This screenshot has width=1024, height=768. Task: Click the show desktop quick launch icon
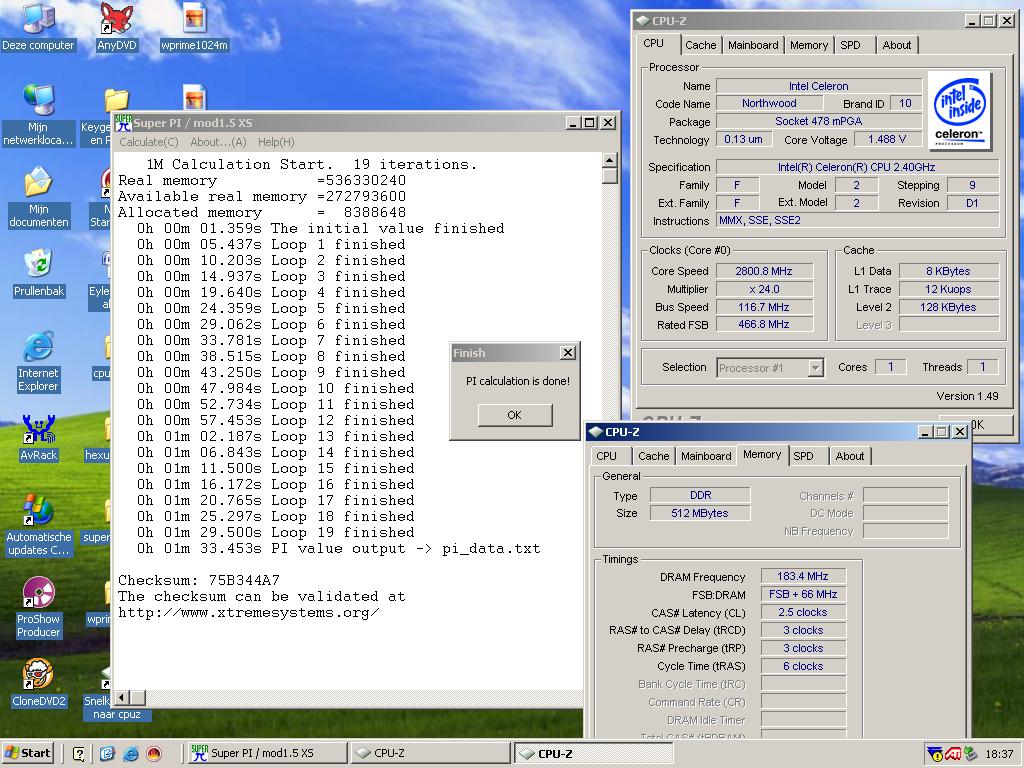(107, 754)
